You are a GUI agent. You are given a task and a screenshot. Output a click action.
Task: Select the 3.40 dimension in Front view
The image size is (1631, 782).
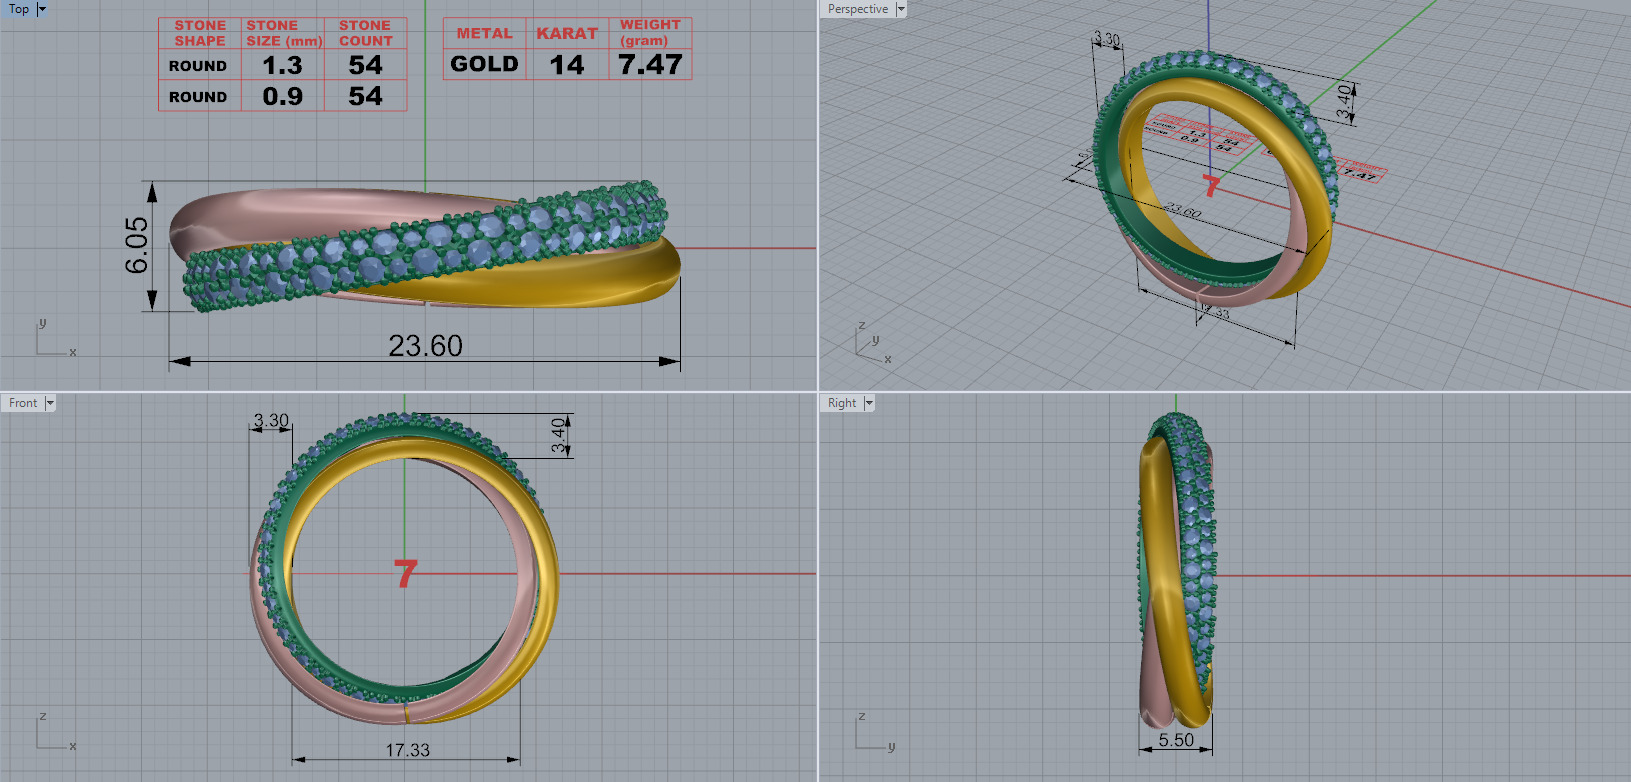[x=559, y=435]
